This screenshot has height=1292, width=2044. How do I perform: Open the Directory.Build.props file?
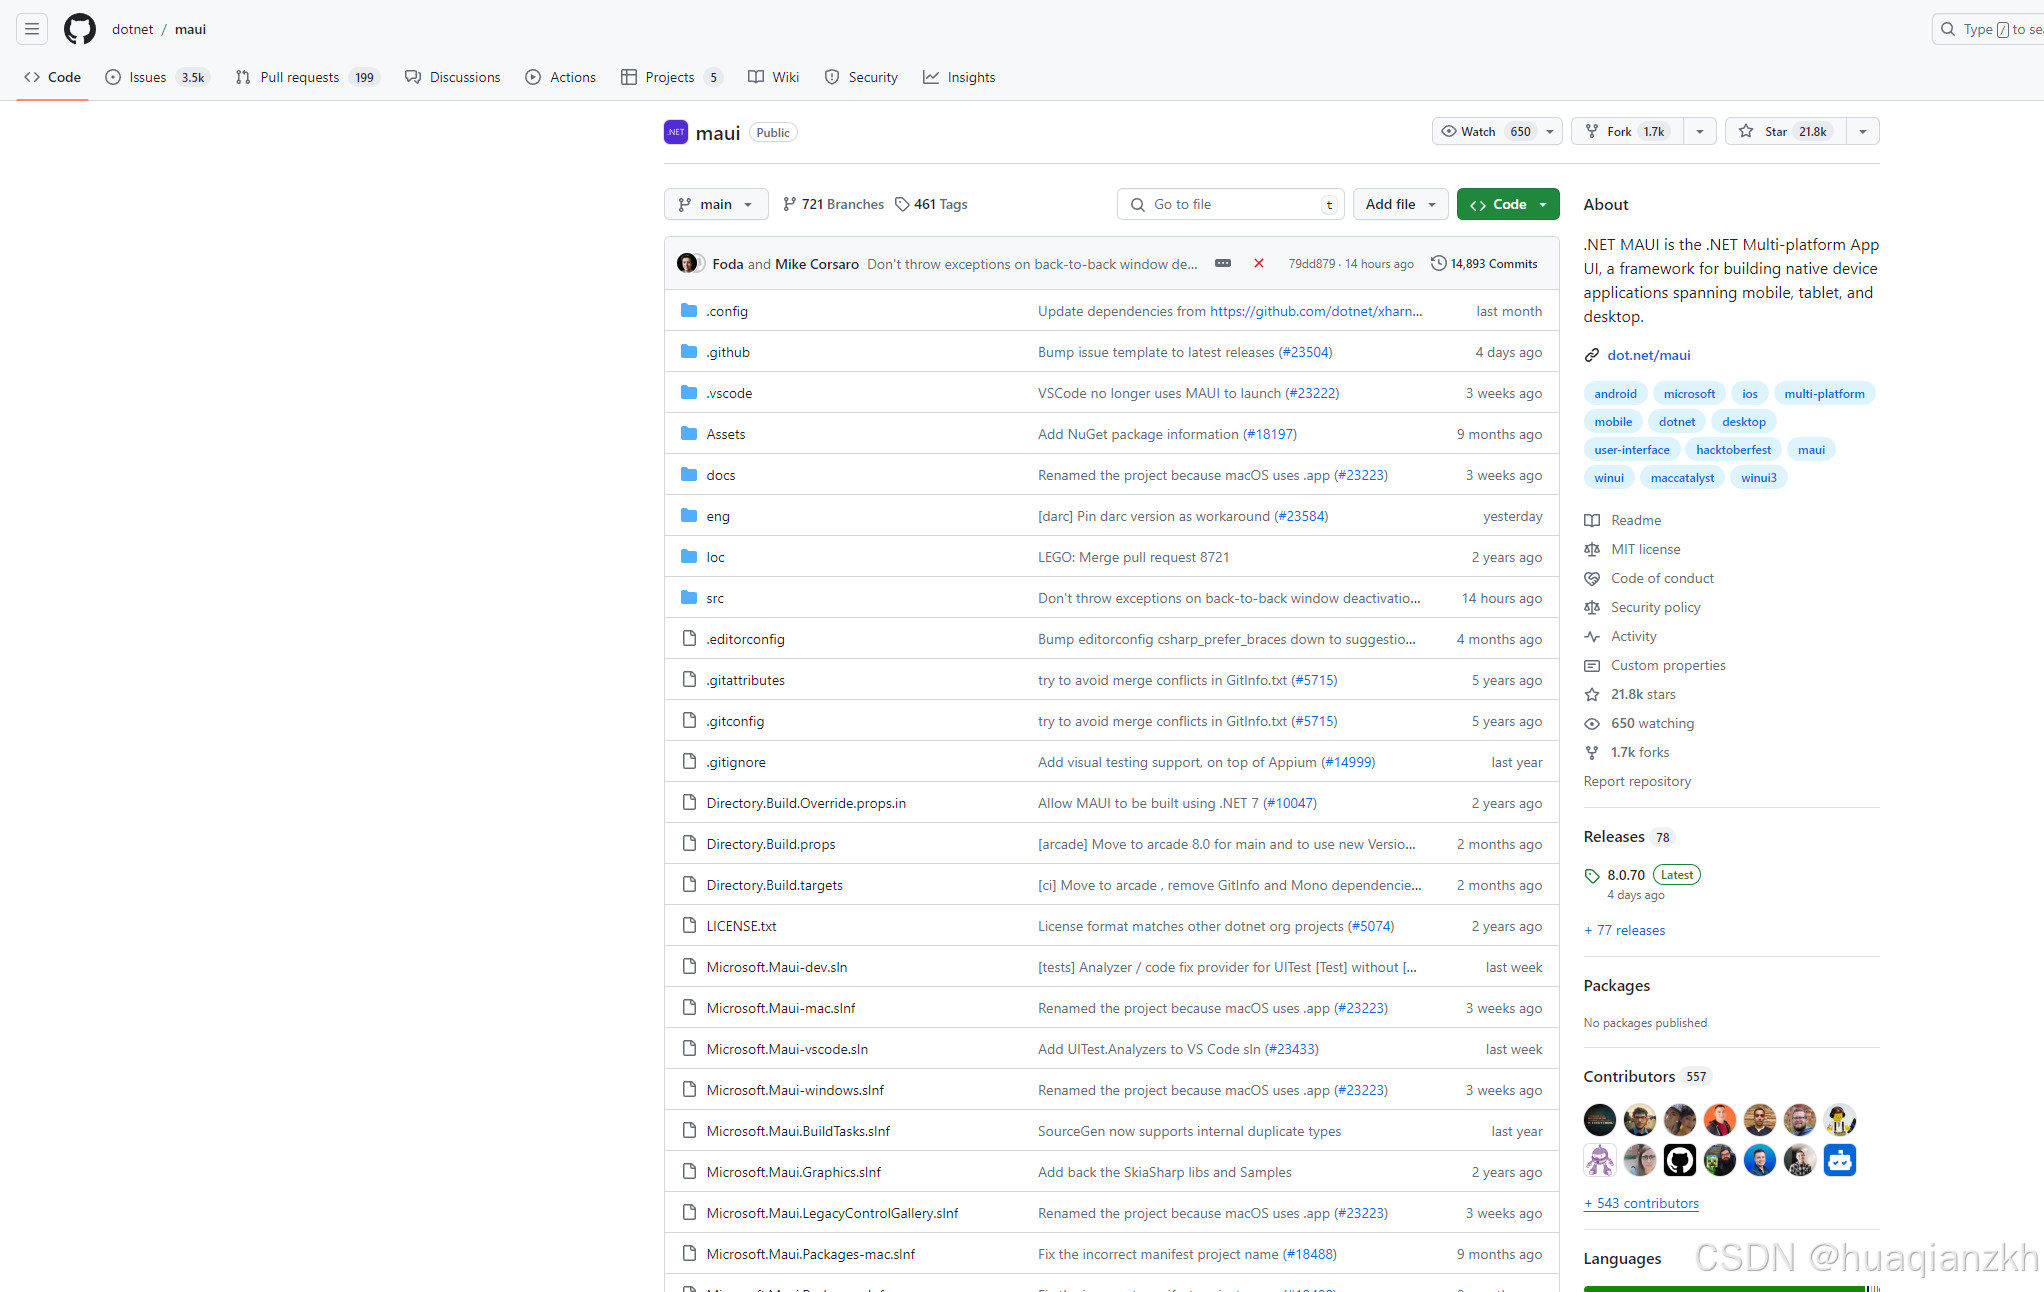tap(770, 844)
